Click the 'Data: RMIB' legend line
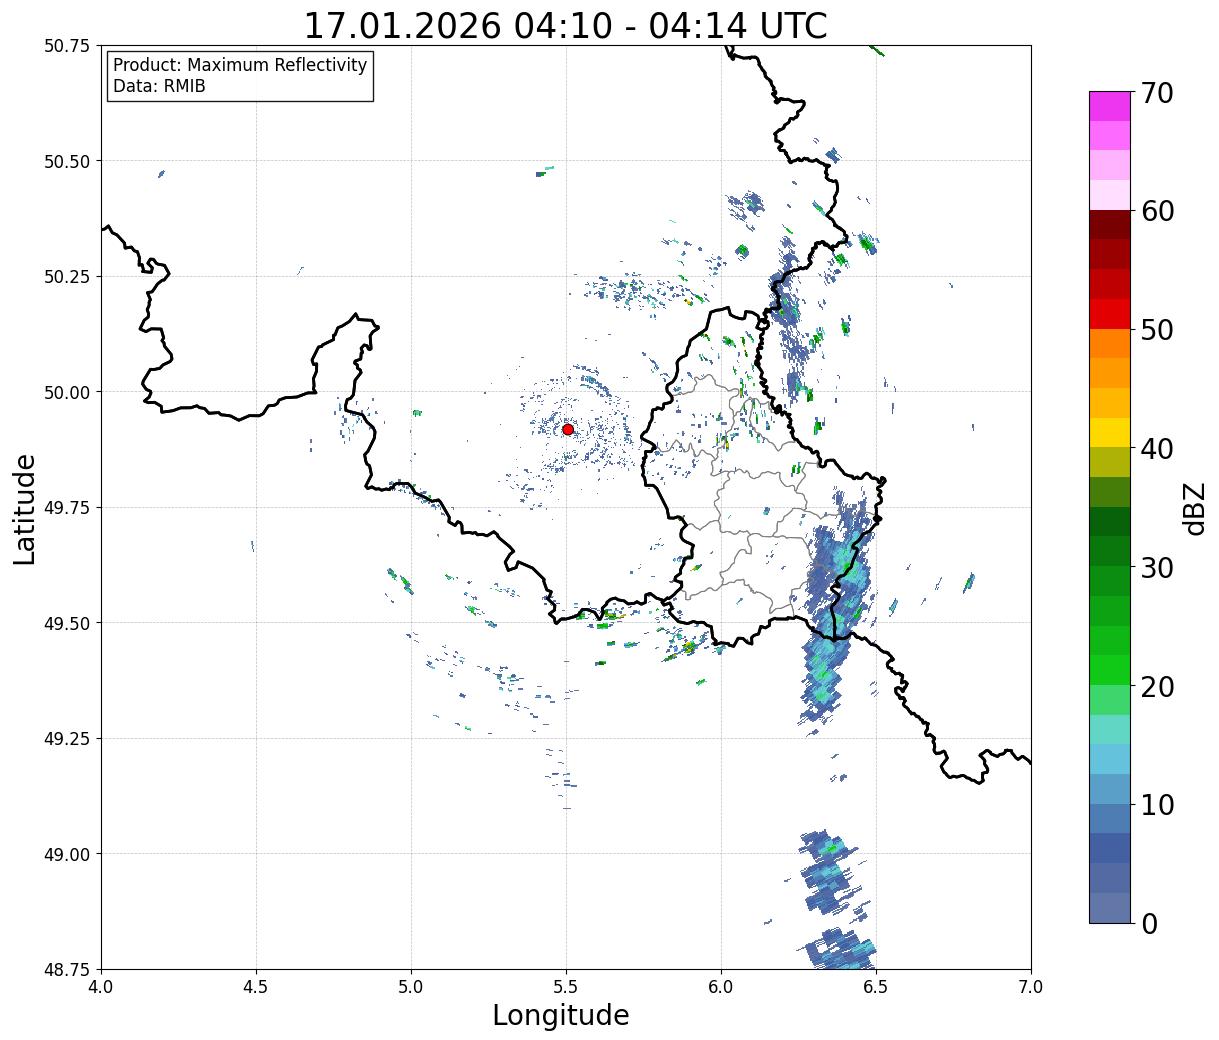 point(159,86)
